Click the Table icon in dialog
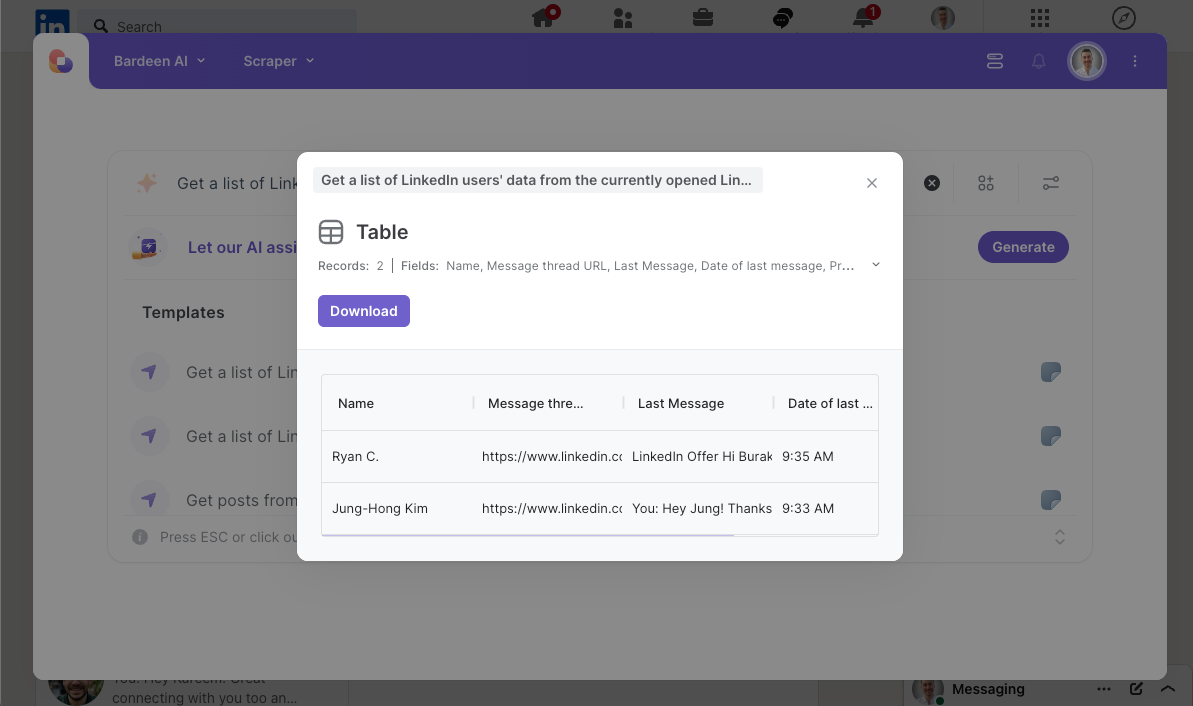This screenshot has width=1193, height=706. point(331,232)
